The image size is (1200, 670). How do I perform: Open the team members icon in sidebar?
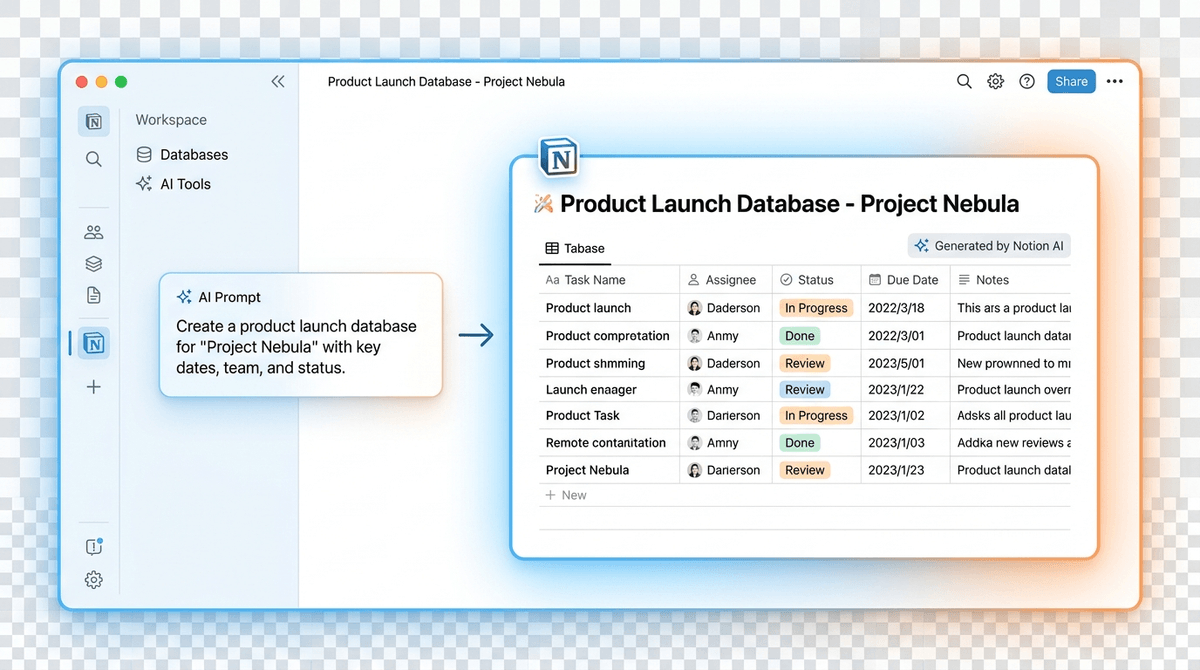93,232
